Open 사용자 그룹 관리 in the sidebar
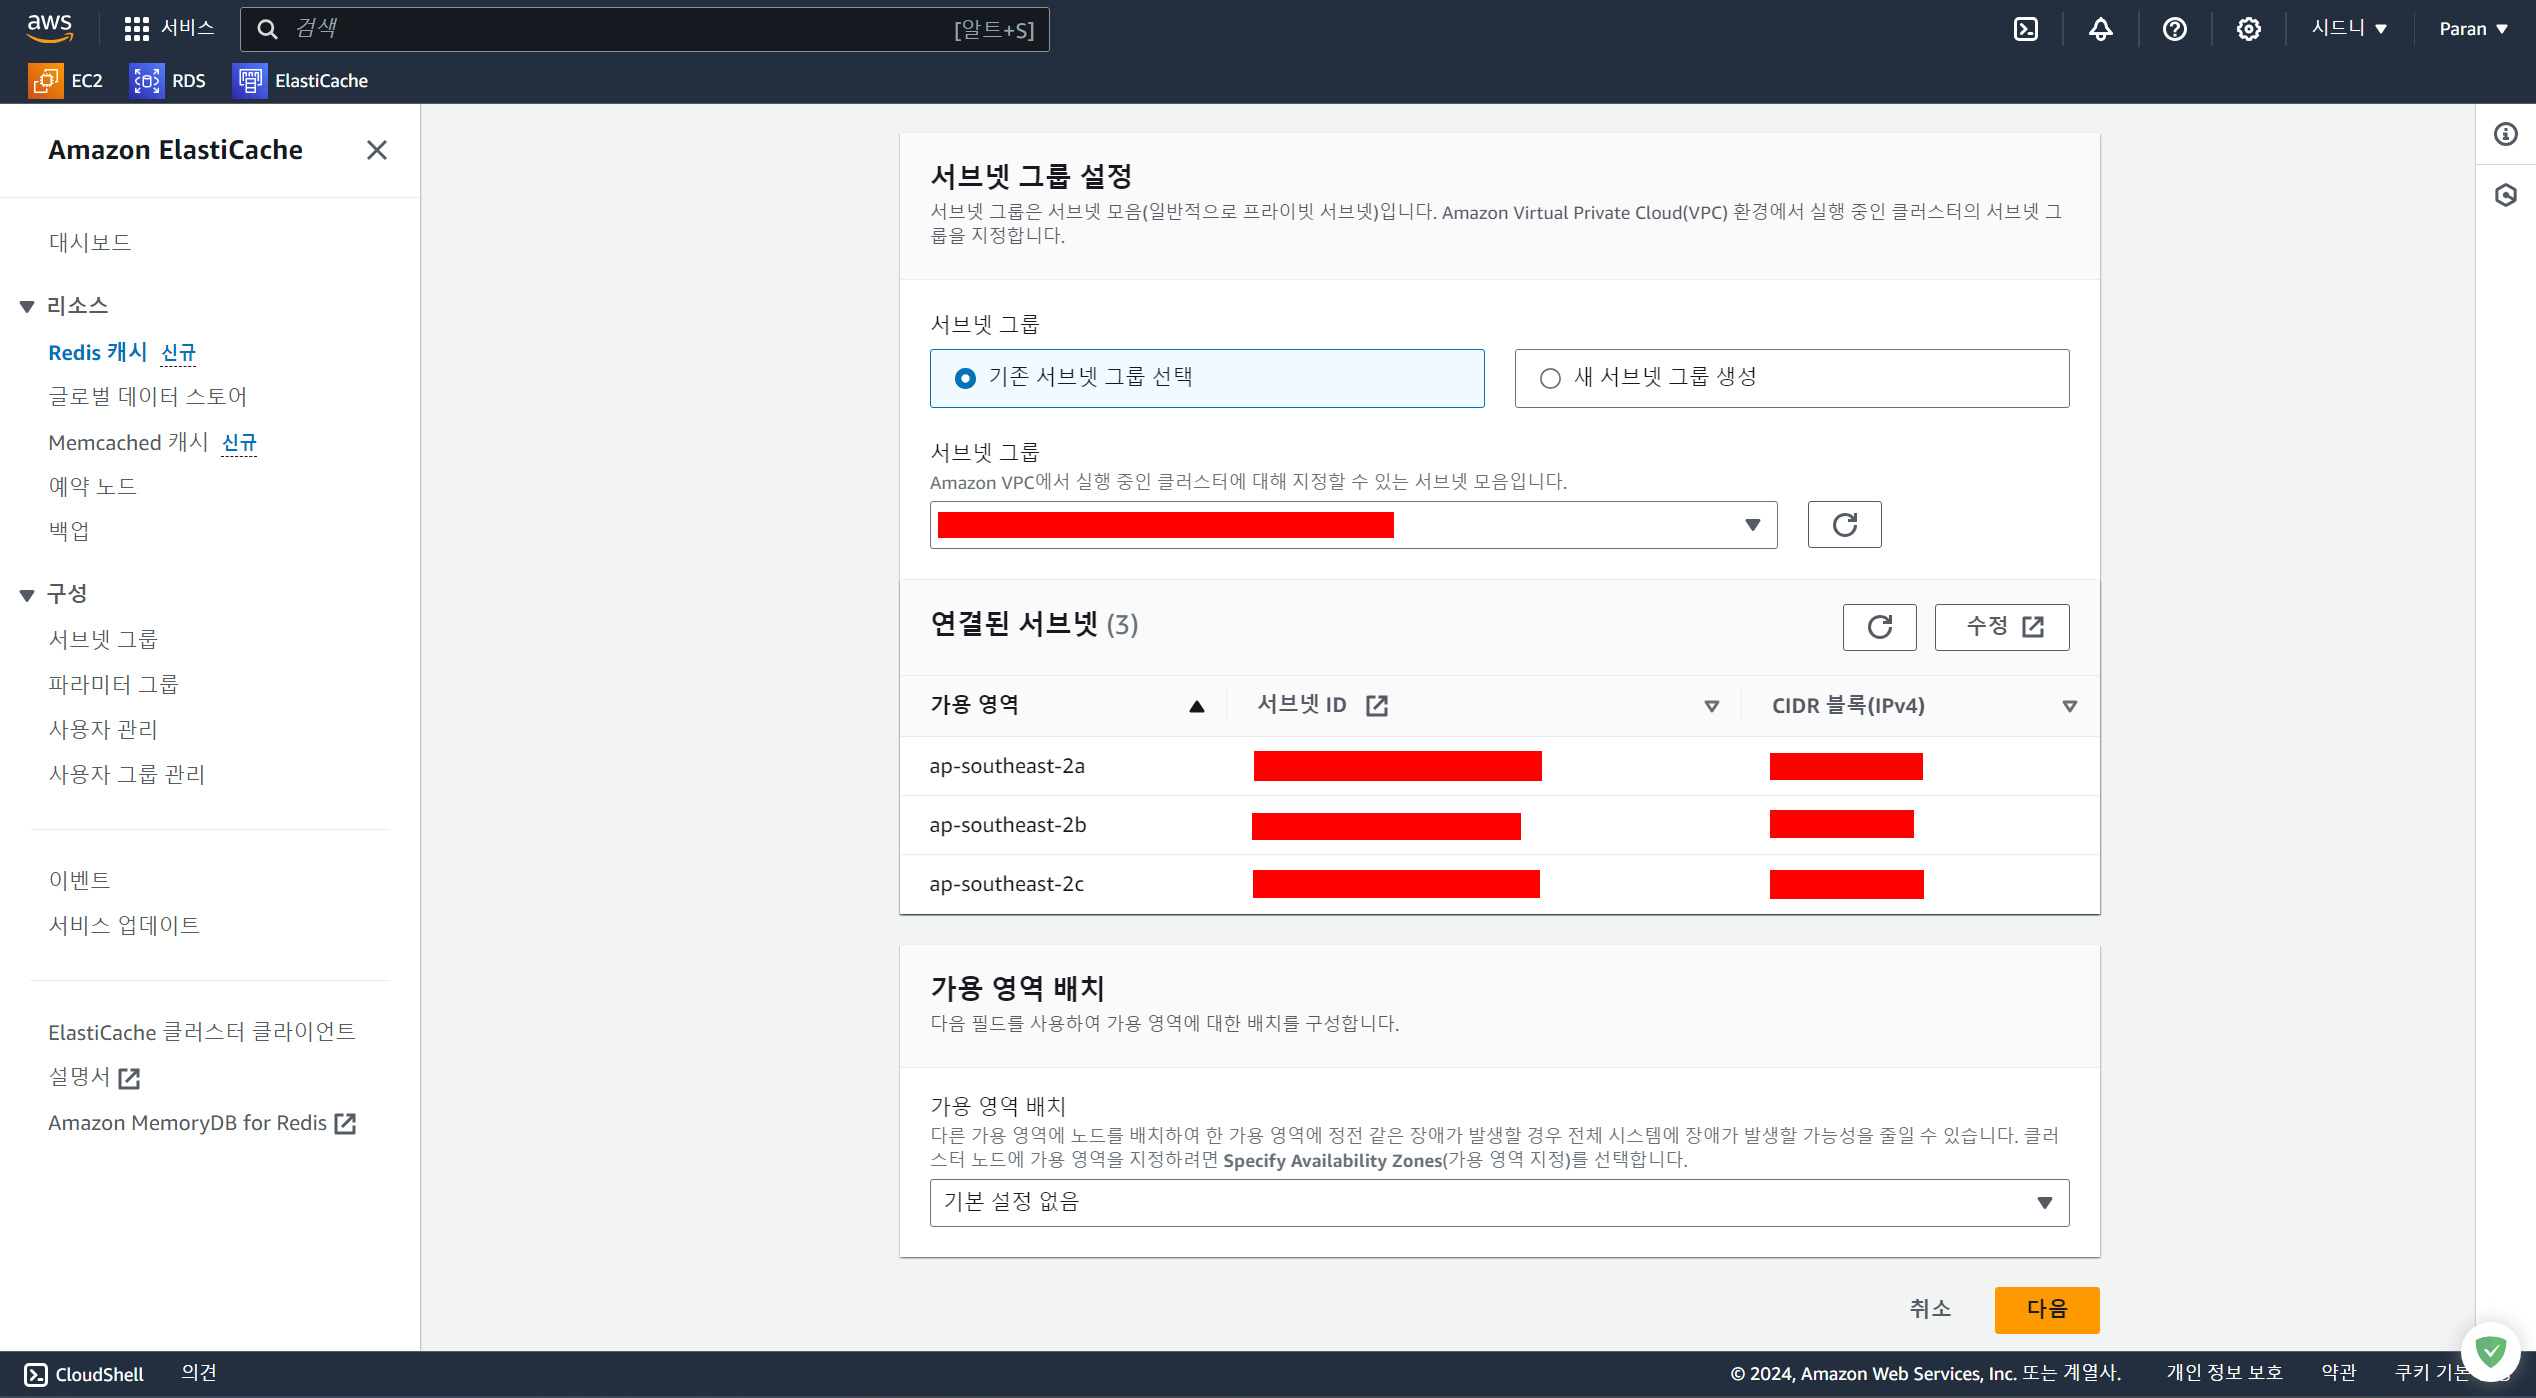 [x=127, y=775]
